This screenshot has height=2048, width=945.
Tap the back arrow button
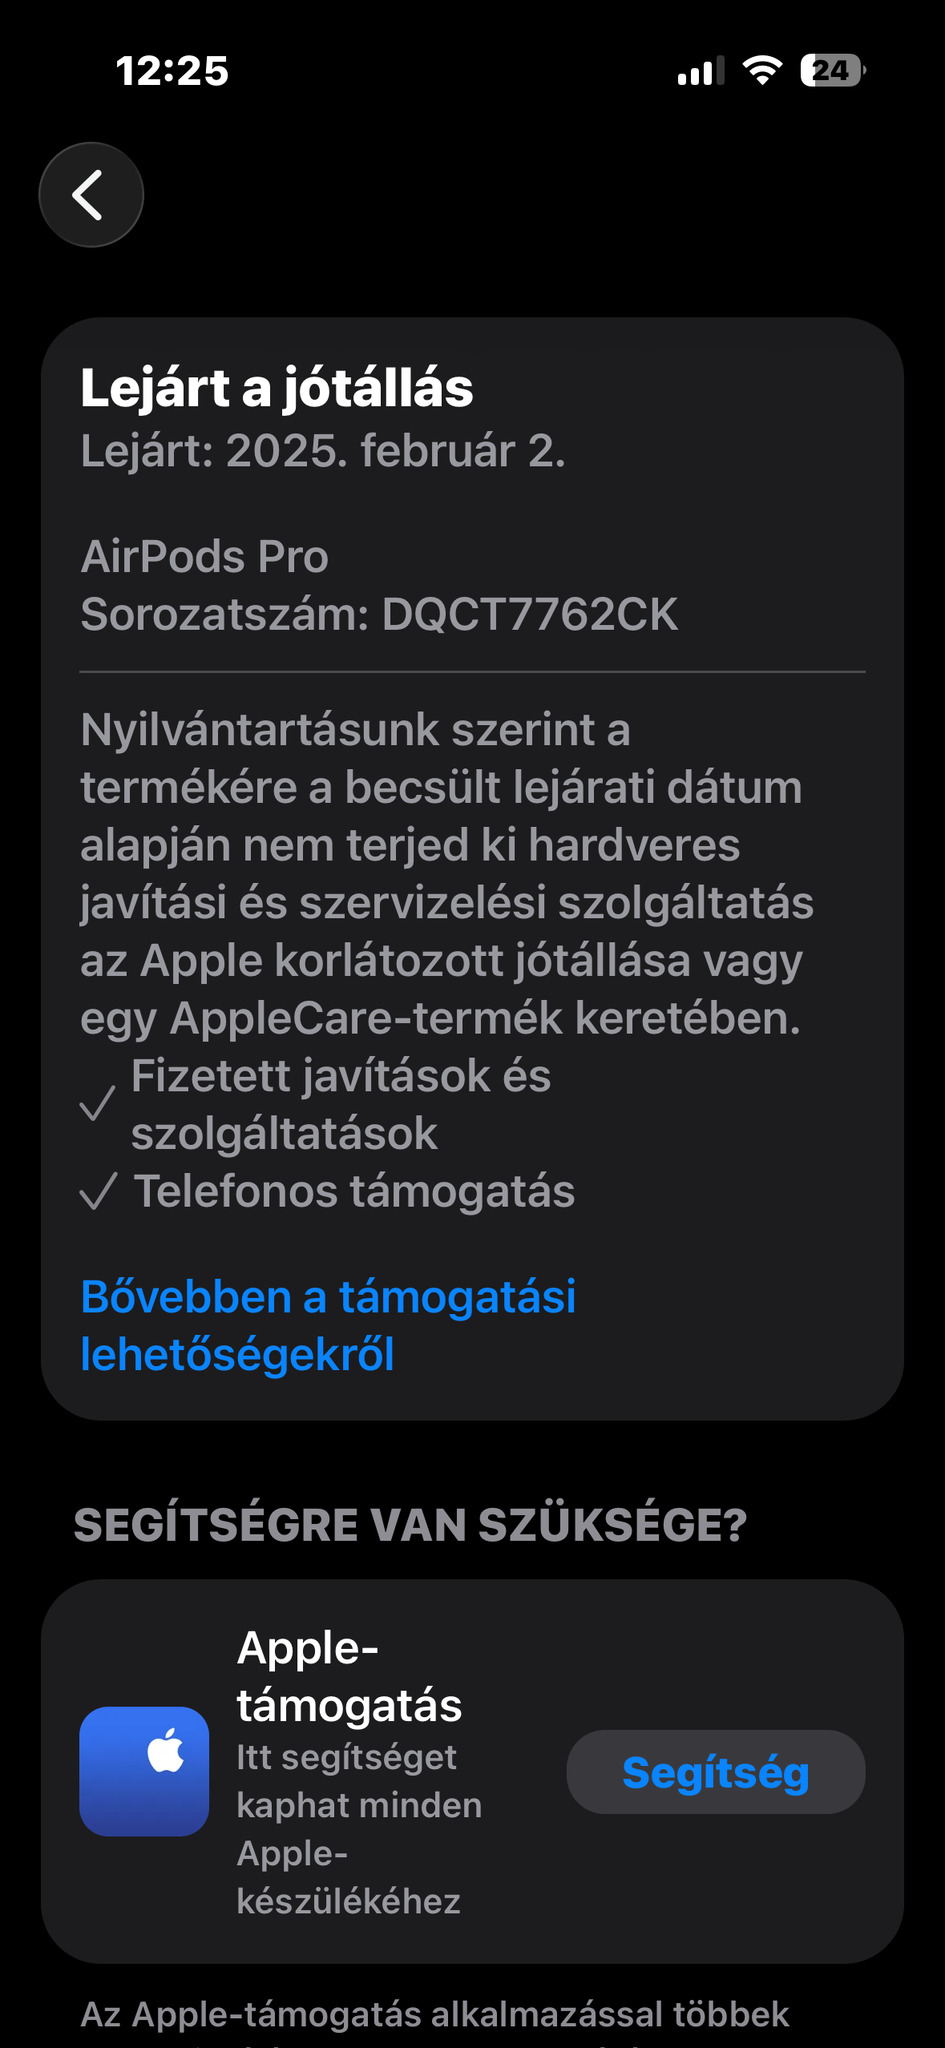[x=91, y=195]
